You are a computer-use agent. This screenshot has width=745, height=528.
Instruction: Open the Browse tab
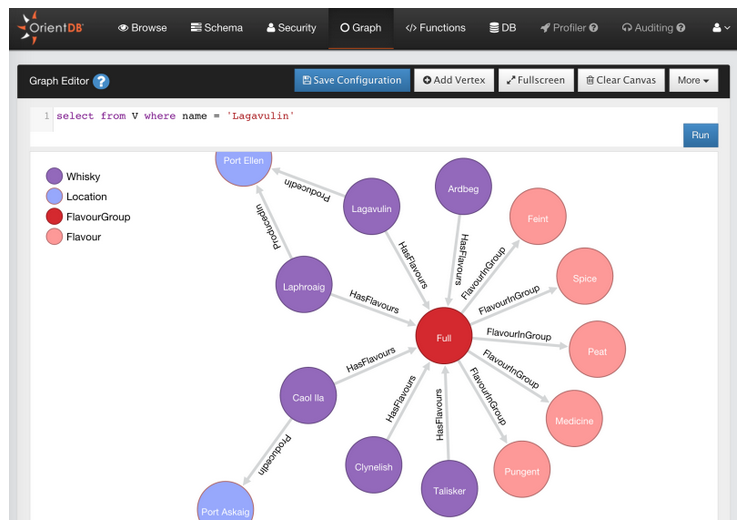[x=142, y=28]
